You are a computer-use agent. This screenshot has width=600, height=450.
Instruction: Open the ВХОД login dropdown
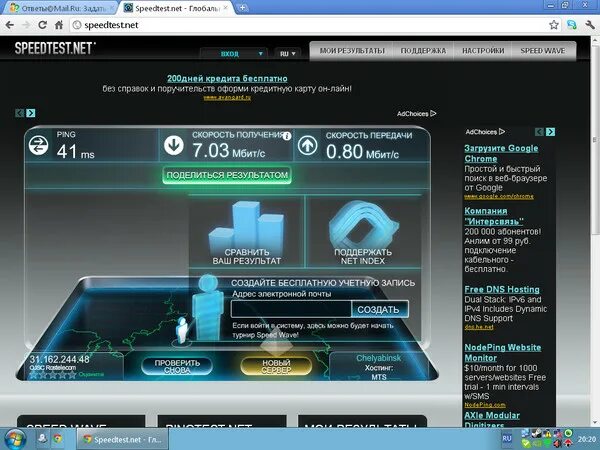(x=234, y=54)
